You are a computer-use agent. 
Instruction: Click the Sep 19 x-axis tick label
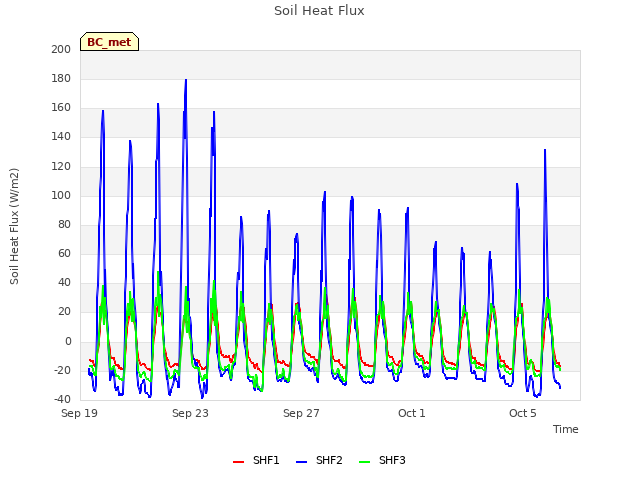(x=79, y=413)
